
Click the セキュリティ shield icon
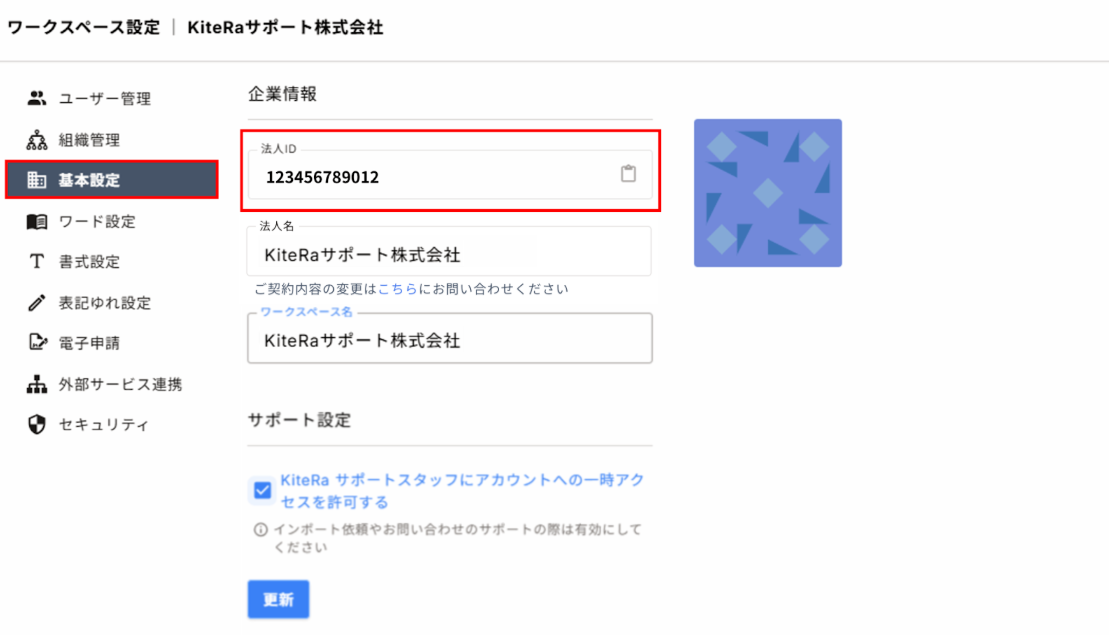pyautogui.click(x=37, y=425)
